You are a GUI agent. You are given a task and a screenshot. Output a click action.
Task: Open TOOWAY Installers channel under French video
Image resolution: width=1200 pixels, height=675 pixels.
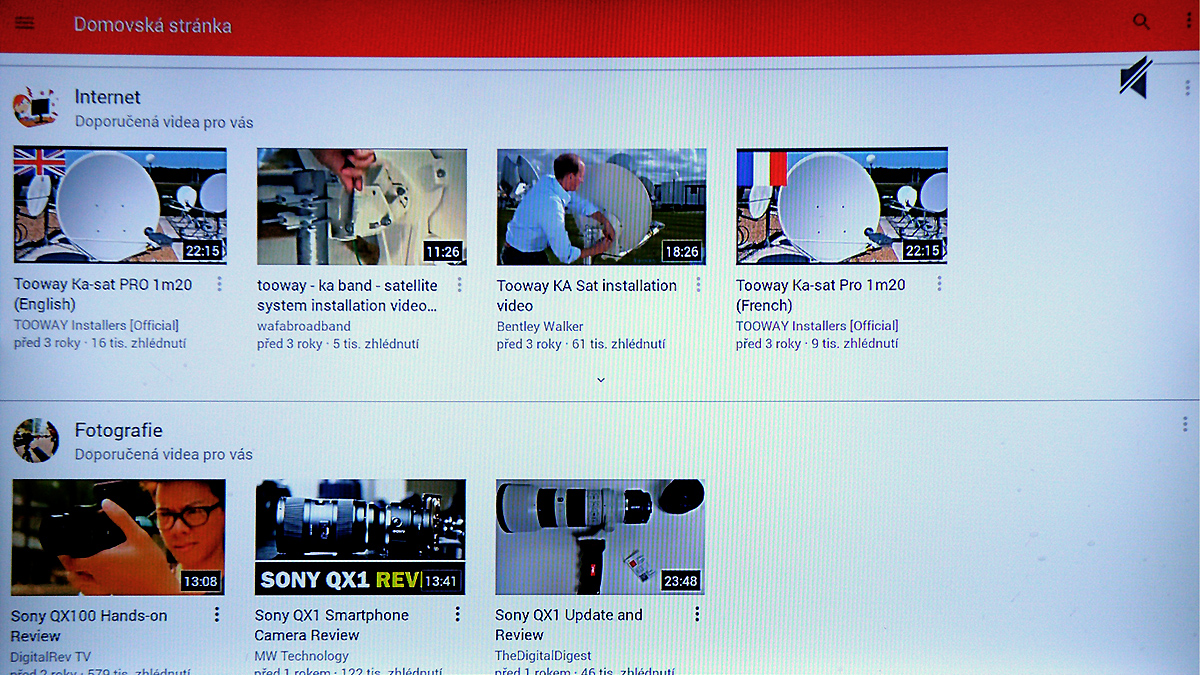tap(817, 325)
